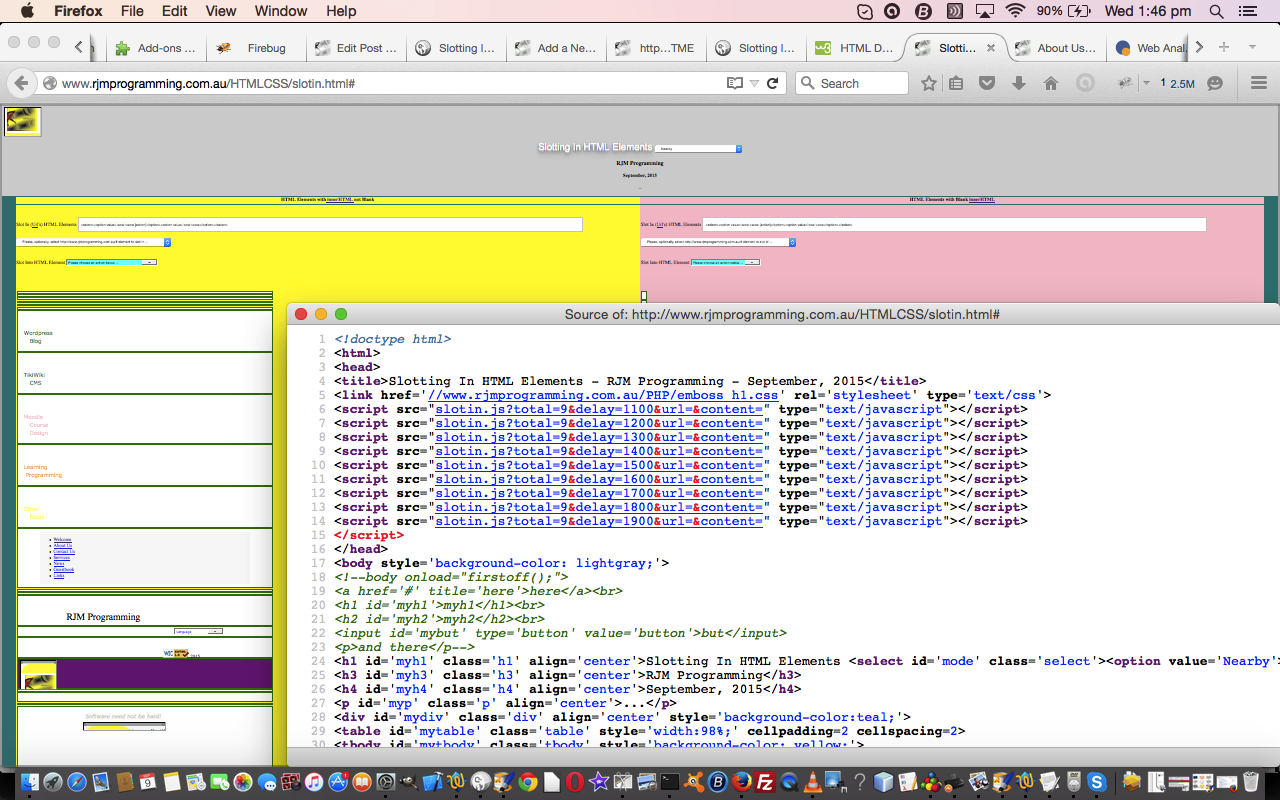This screenshot has height=800, width=1280.
Task: Click the Slot In text field in the pink panel
Action: [x=954, y=225]
